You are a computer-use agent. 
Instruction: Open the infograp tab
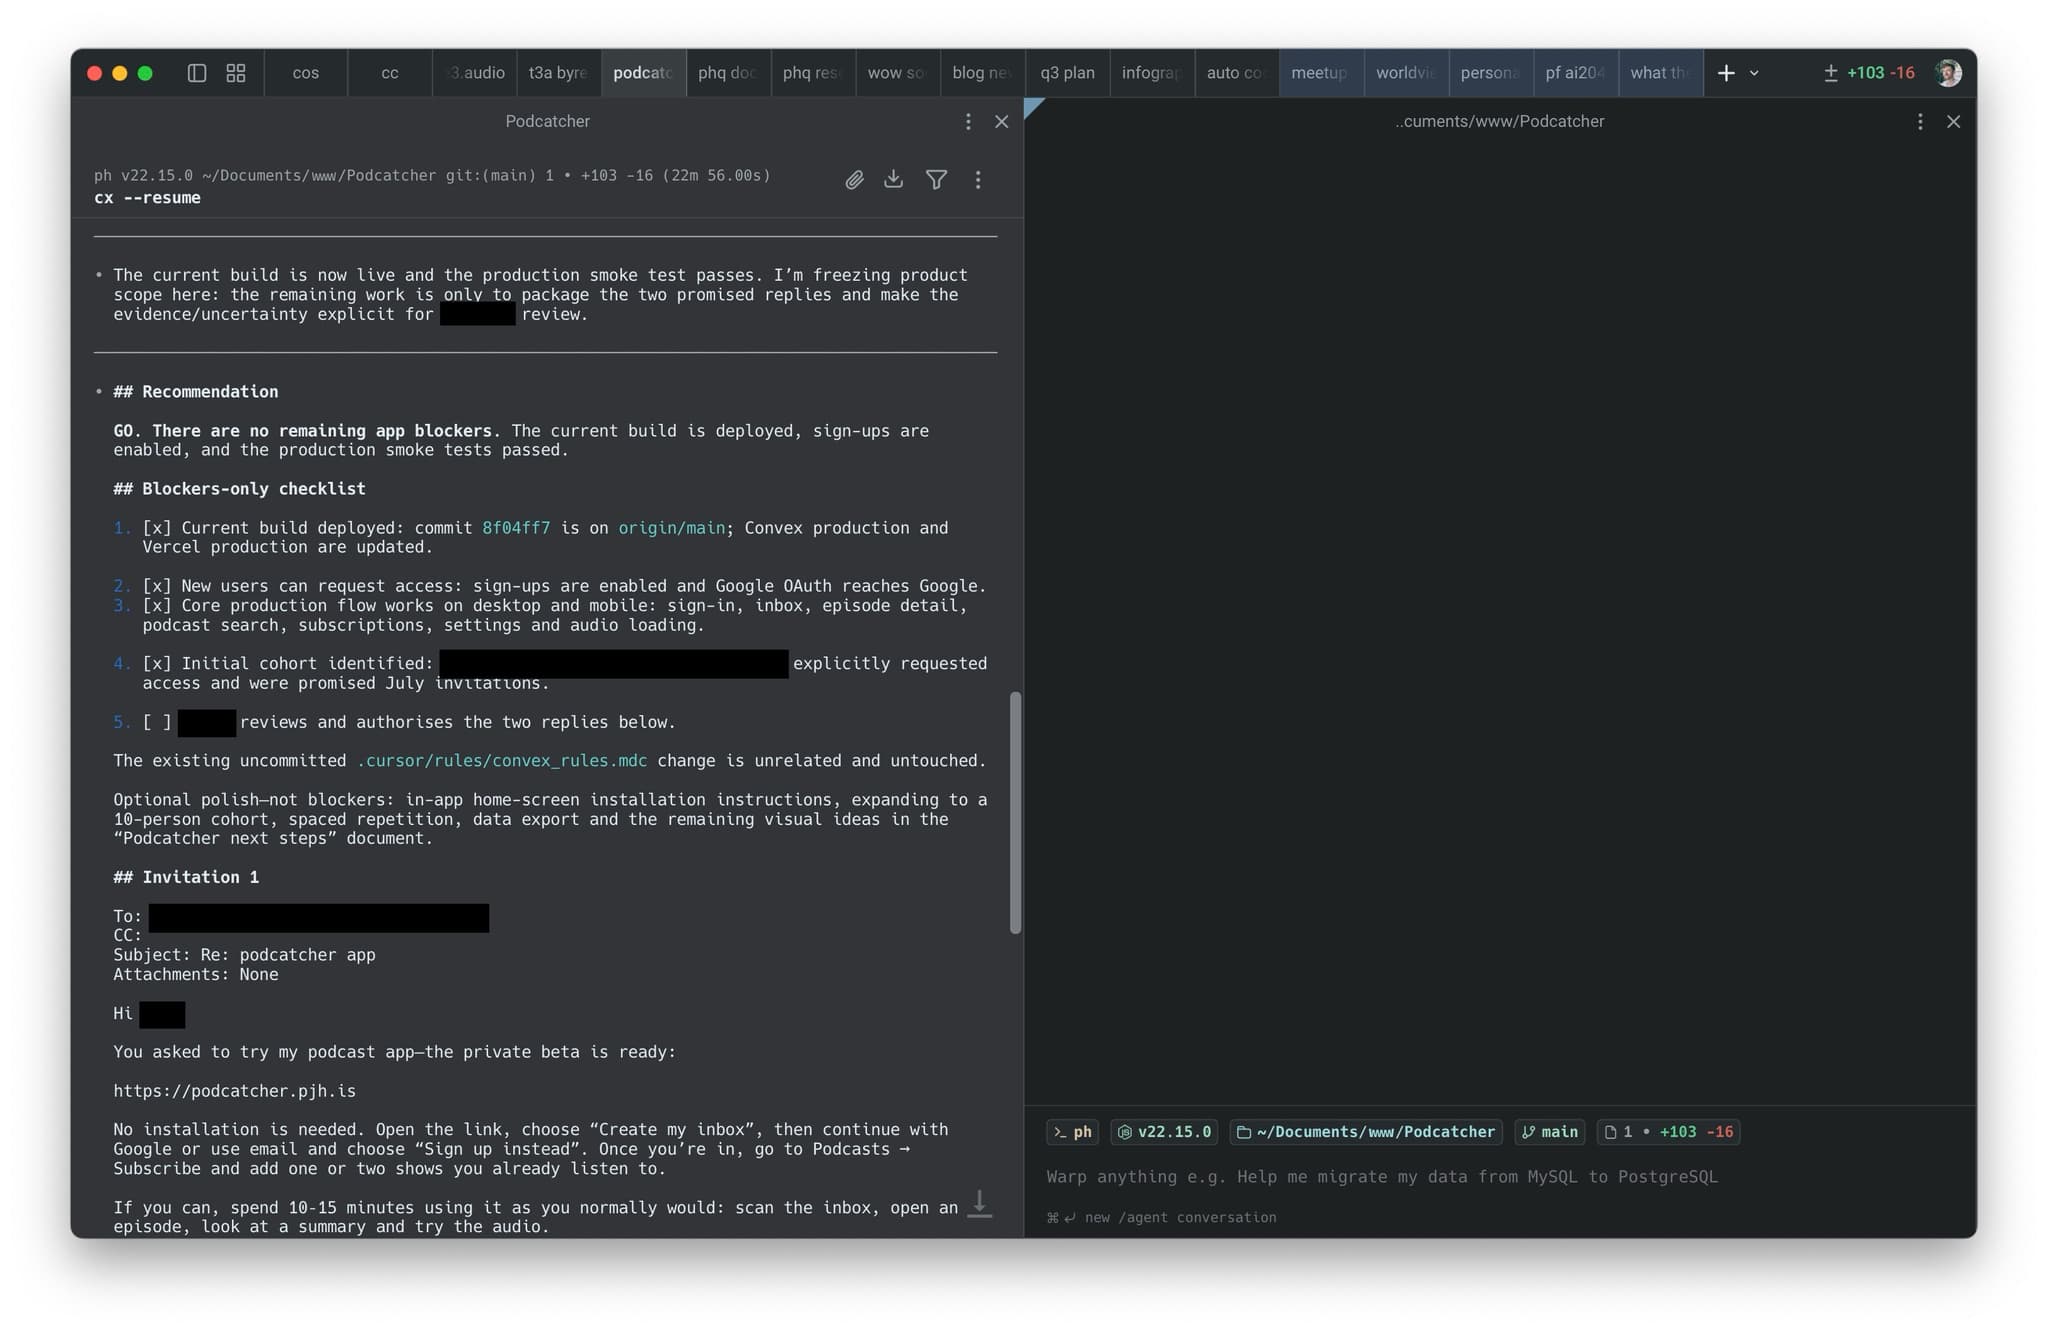pos(1152,73)
